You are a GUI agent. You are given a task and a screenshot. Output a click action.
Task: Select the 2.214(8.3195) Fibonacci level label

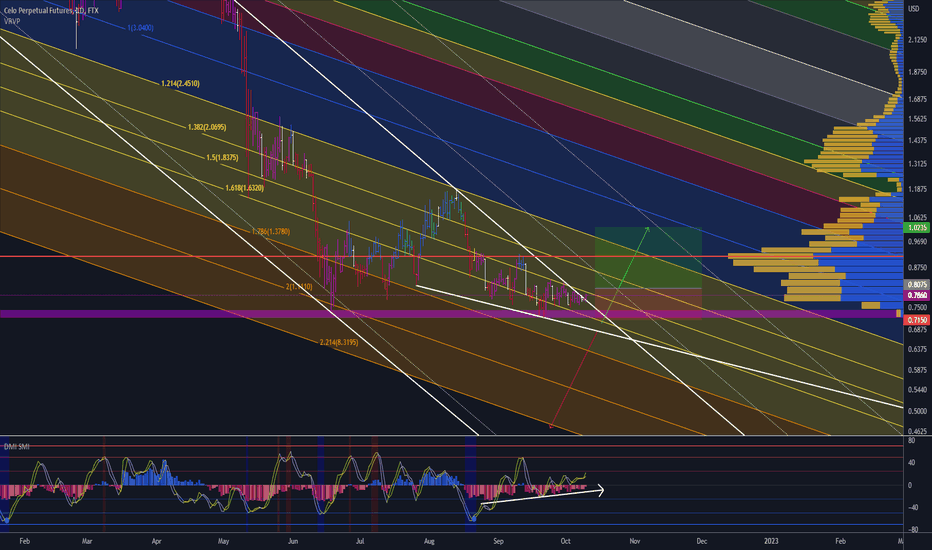339,342
